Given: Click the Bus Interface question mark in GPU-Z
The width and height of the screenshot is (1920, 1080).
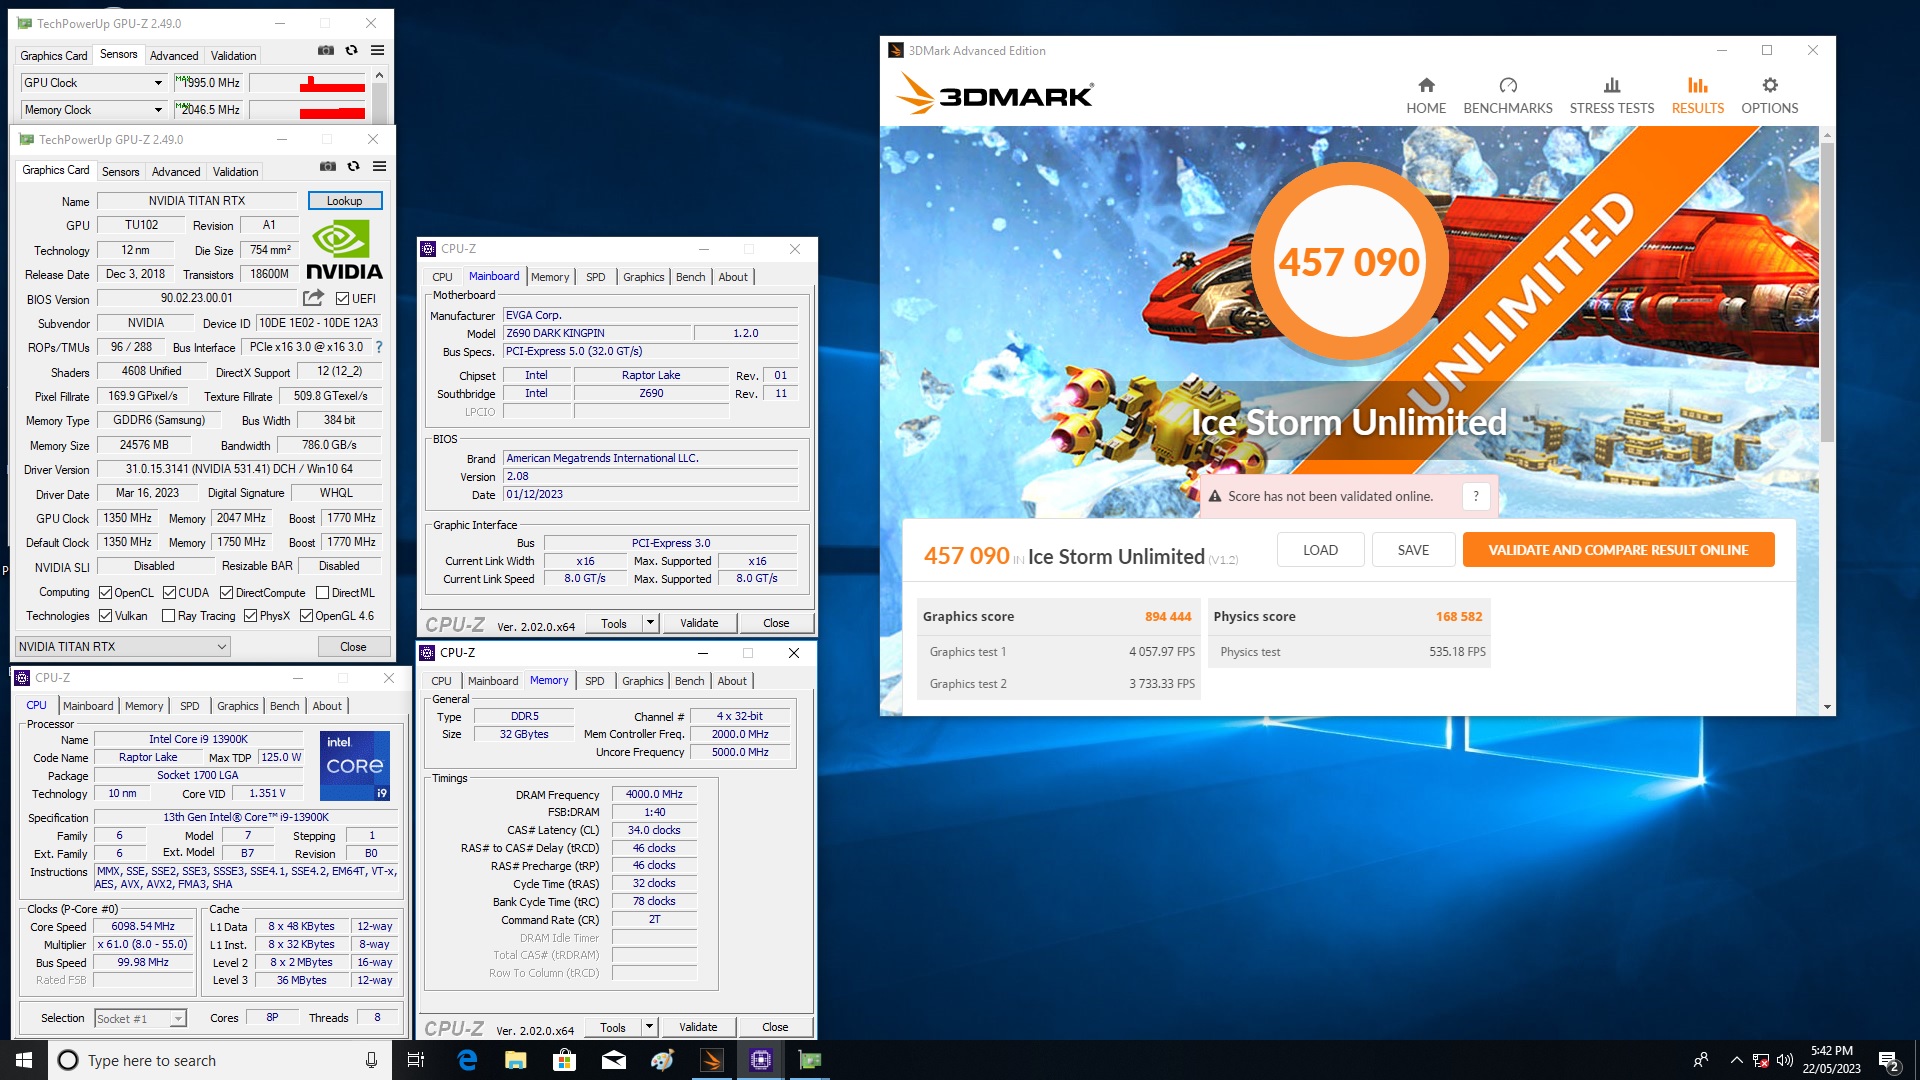Looking at the screenshot, I should (x=379, y=347).
